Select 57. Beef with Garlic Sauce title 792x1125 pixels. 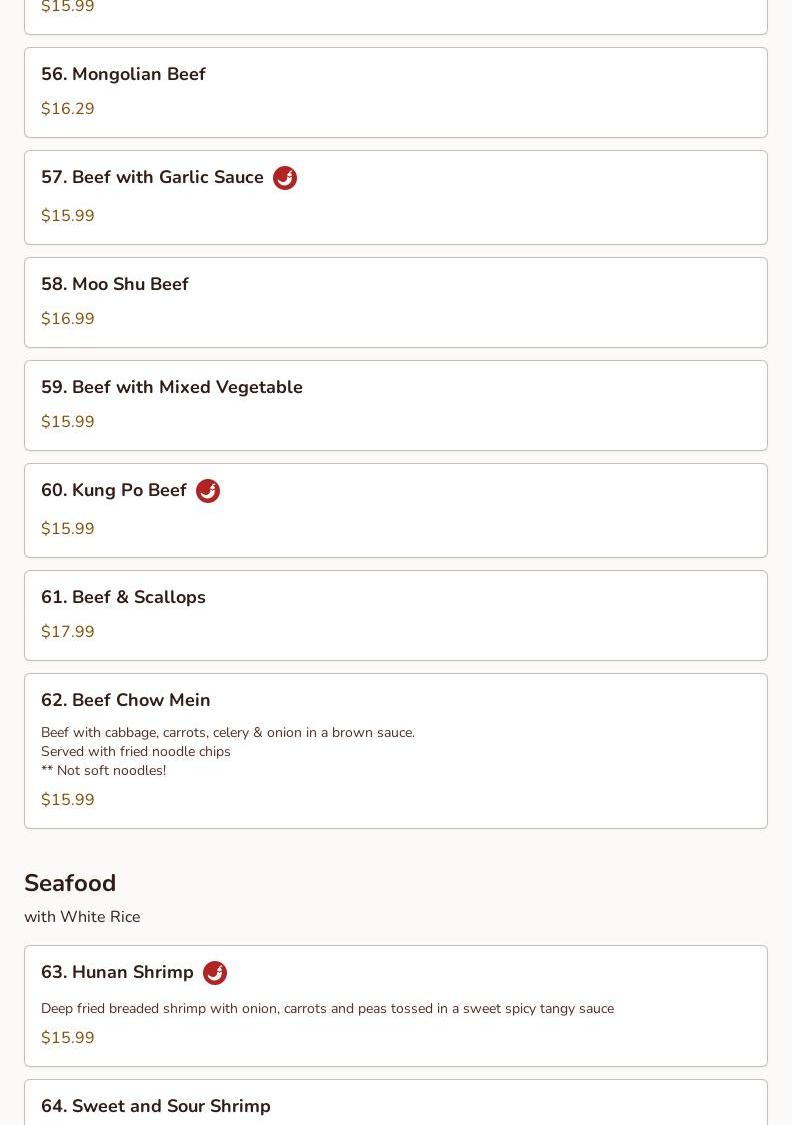tap(152, 177)
